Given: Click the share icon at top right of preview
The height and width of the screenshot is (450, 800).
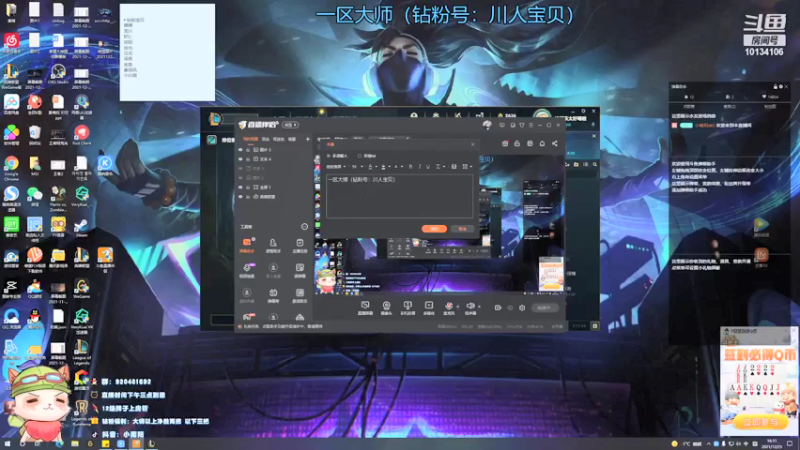Looking at the screenshot, I should 555,143.
